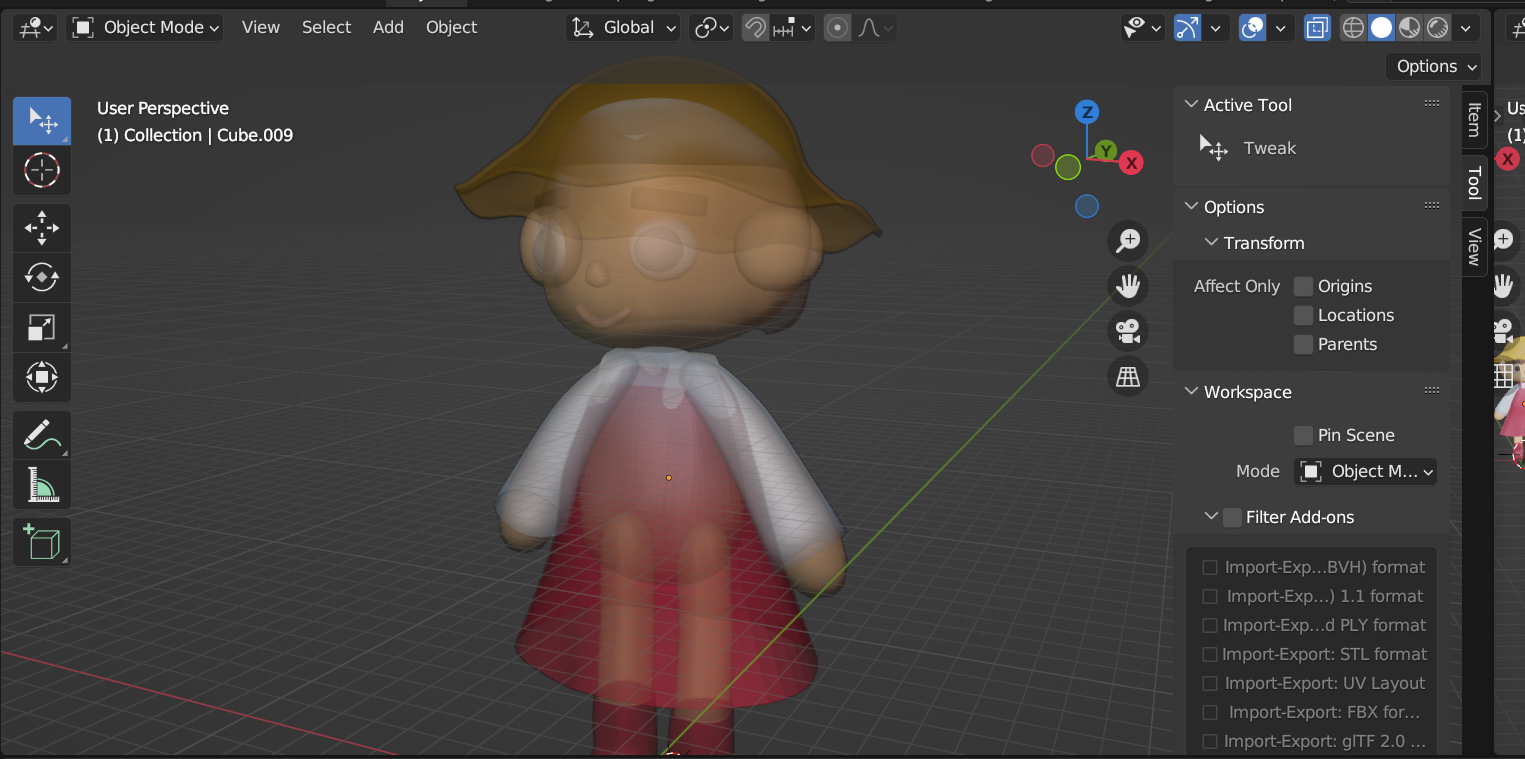Open the Select menu

point(326,28)
